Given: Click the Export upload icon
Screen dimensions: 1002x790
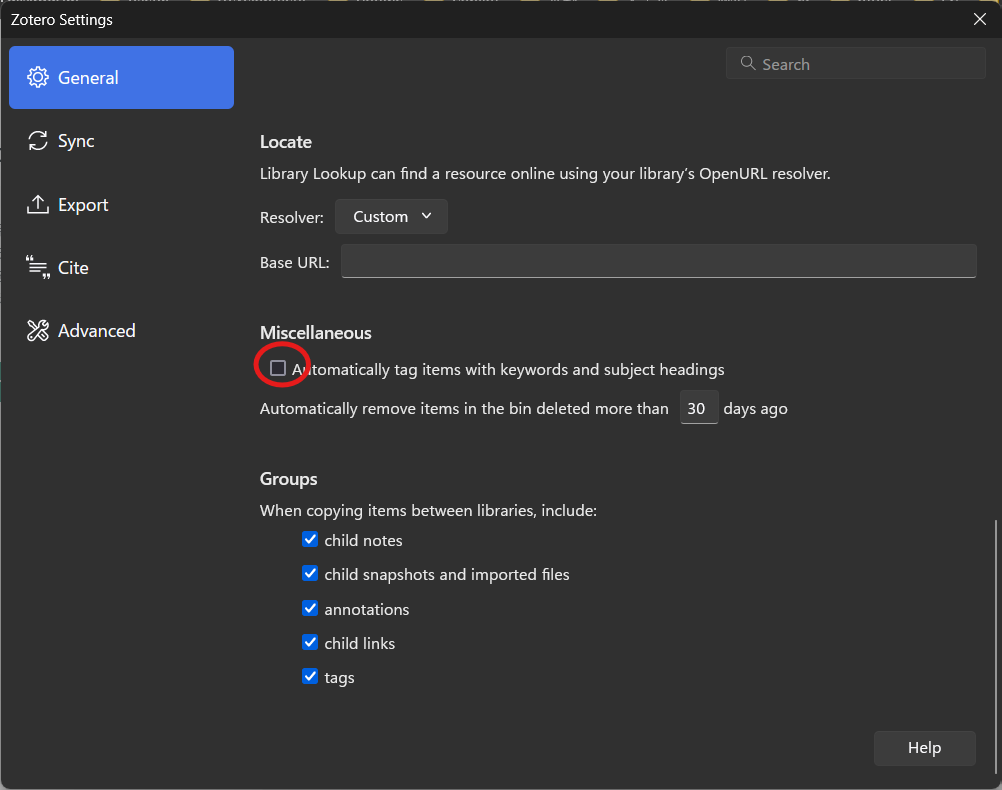Looking at the screenshot, I should click(38, 205).
